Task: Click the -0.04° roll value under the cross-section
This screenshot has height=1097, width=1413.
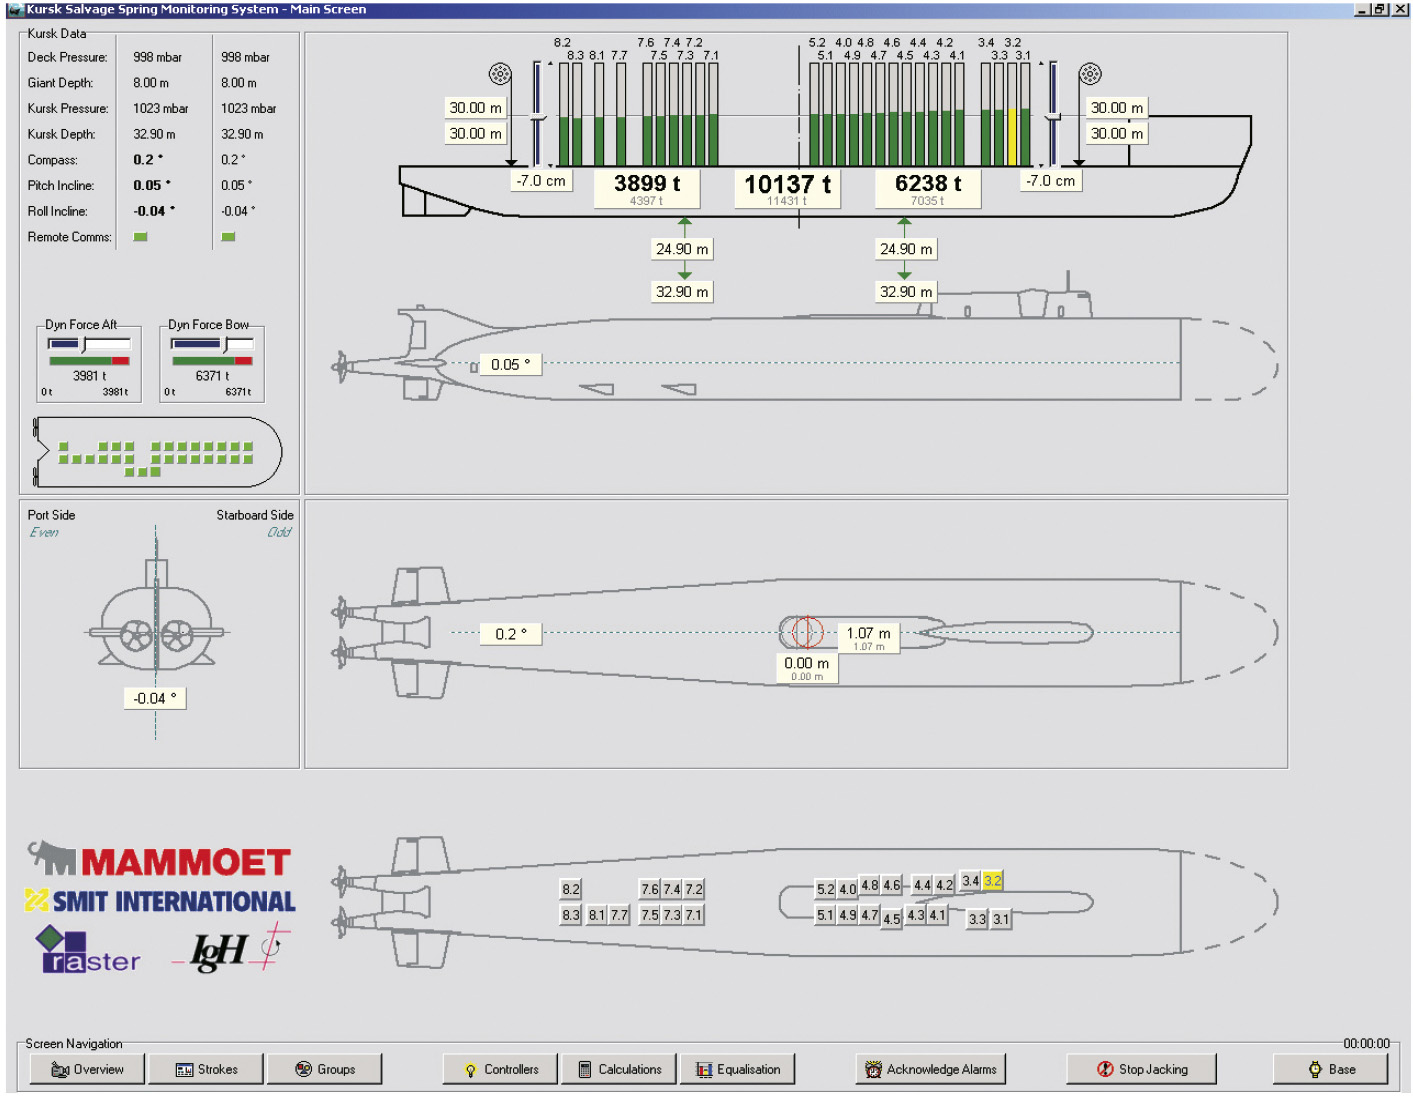Action: pyautogui.click(x=155, y=698)
